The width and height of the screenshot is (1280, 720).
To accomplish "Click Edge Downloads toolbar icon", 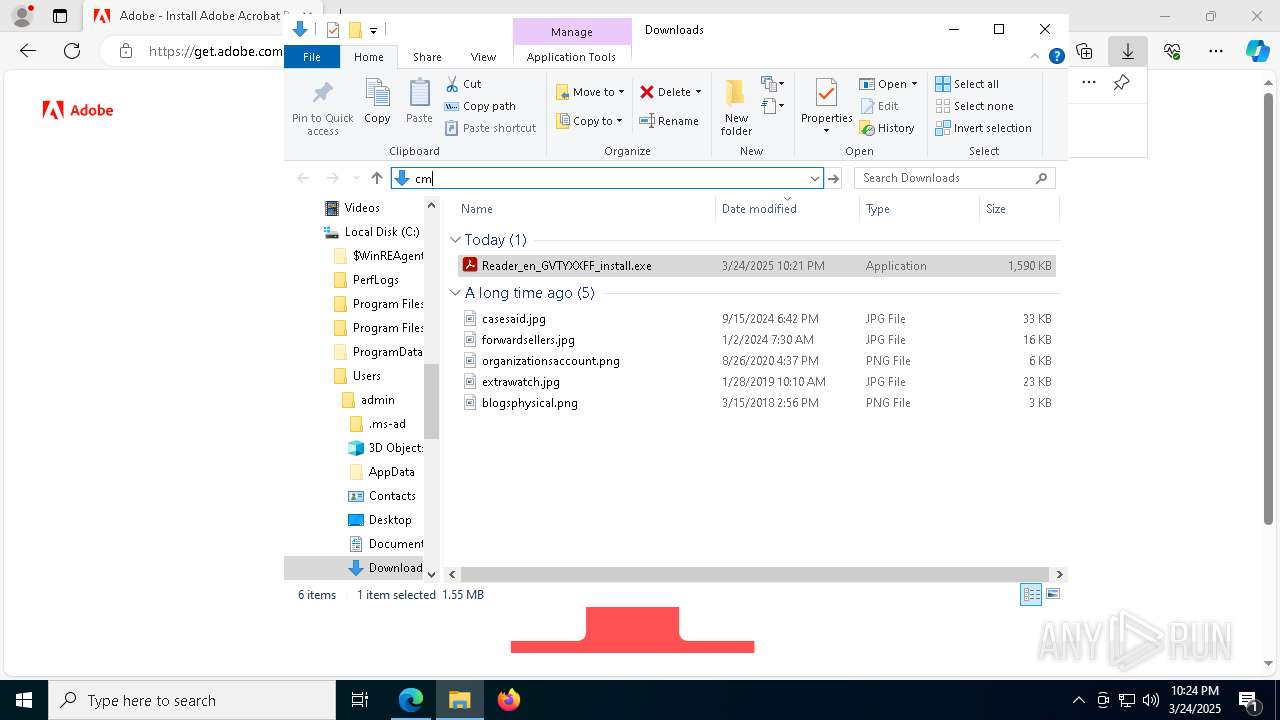I will coord(1128,51).
